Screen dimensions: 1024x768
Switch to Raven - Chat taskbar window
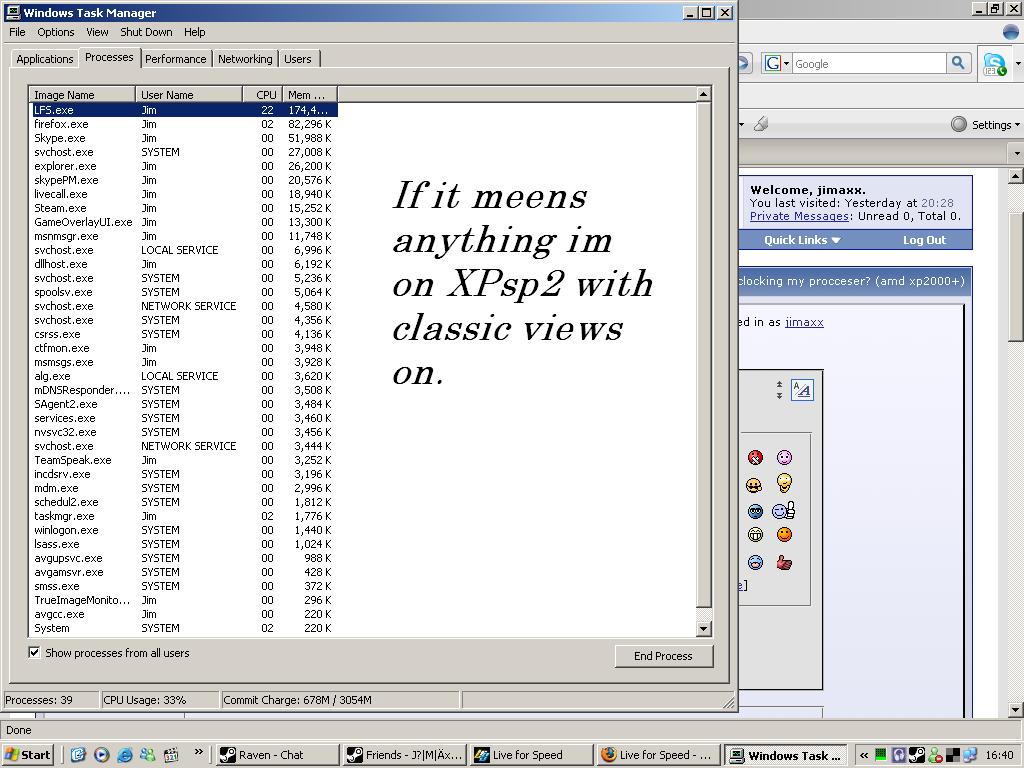coord(277,755)
